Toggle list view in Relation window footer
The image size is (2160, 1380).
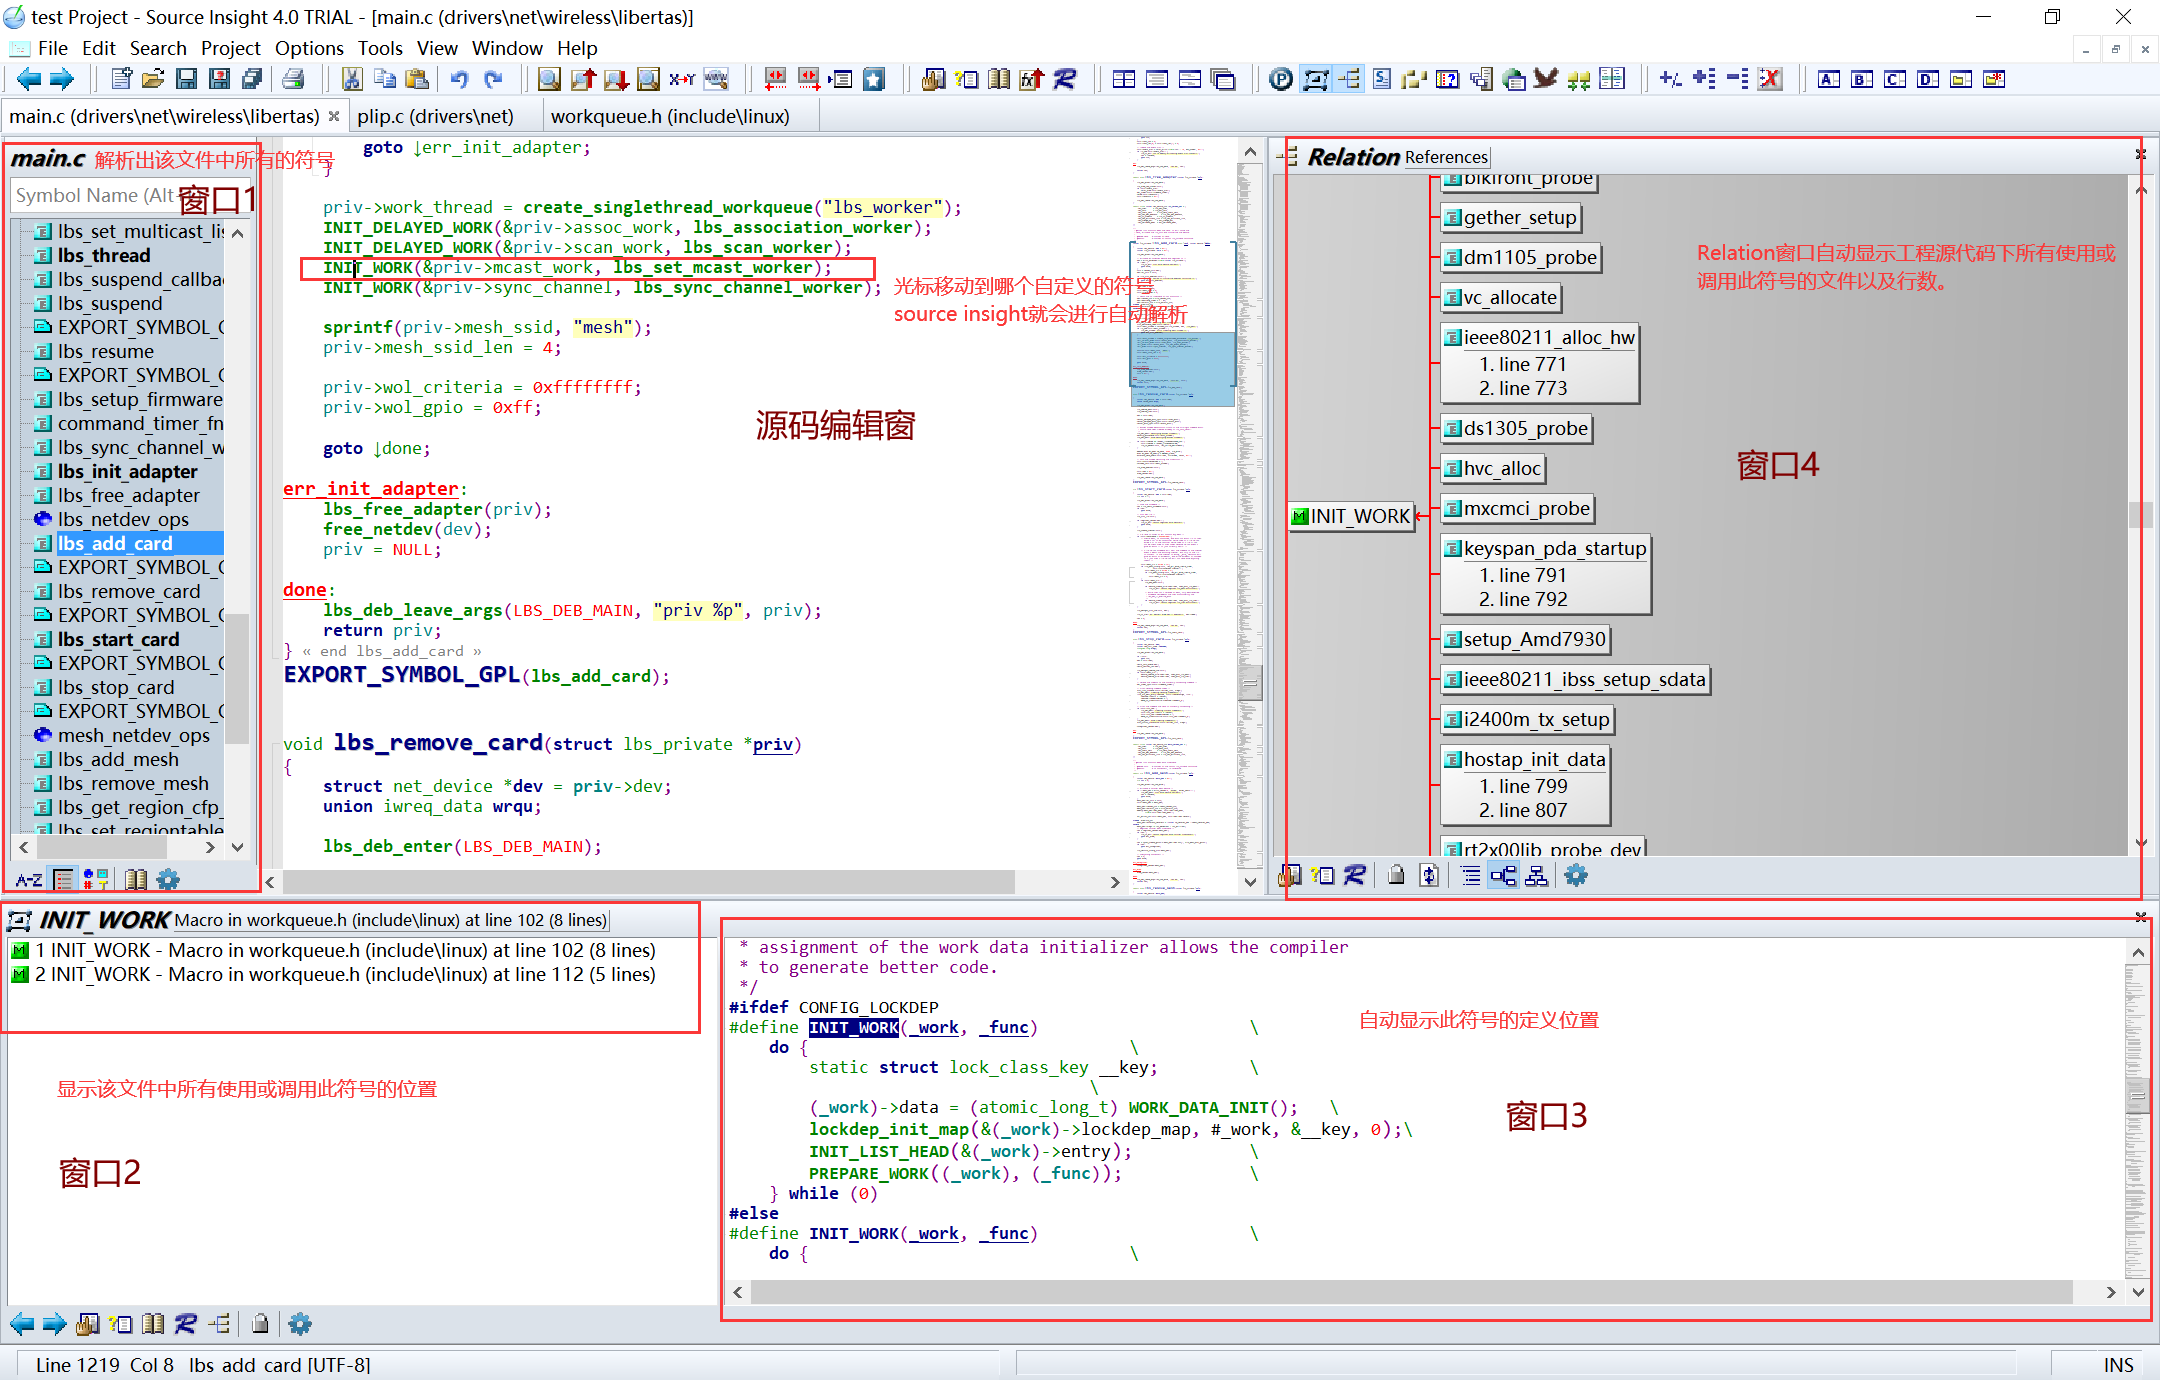pos(1469,875)
